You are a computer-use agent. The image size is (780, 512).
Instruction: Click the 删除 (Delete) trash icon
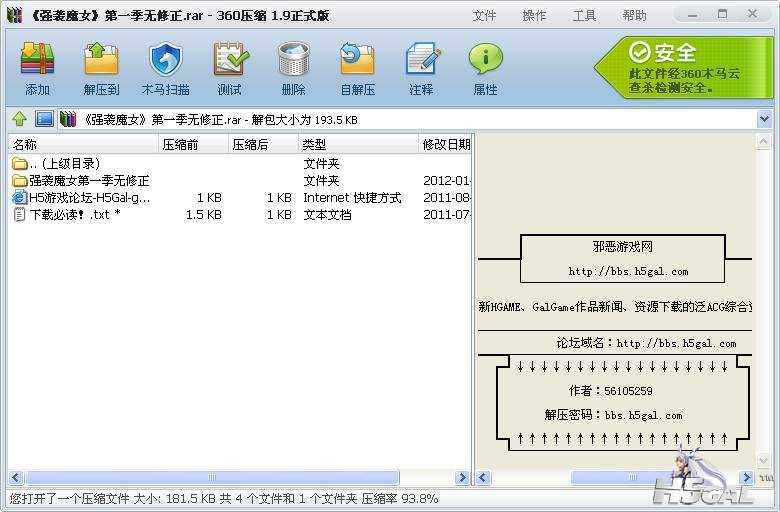(x=293, y=67)
